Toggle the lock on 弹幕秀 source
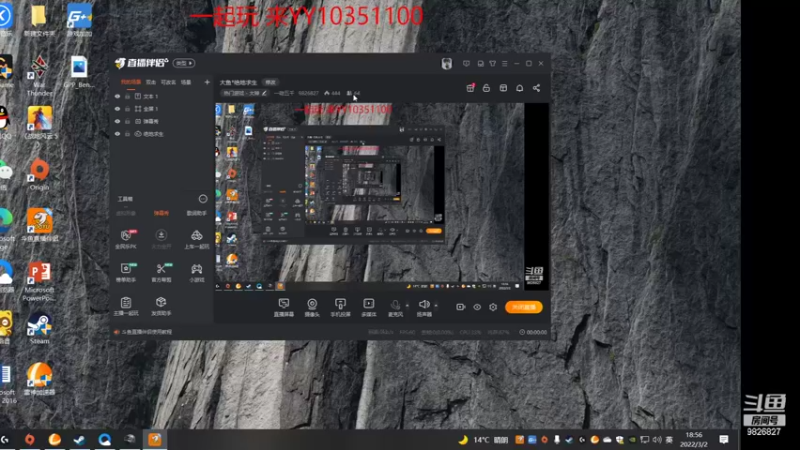This screenshot has width=800, height=450. (128, 121)
